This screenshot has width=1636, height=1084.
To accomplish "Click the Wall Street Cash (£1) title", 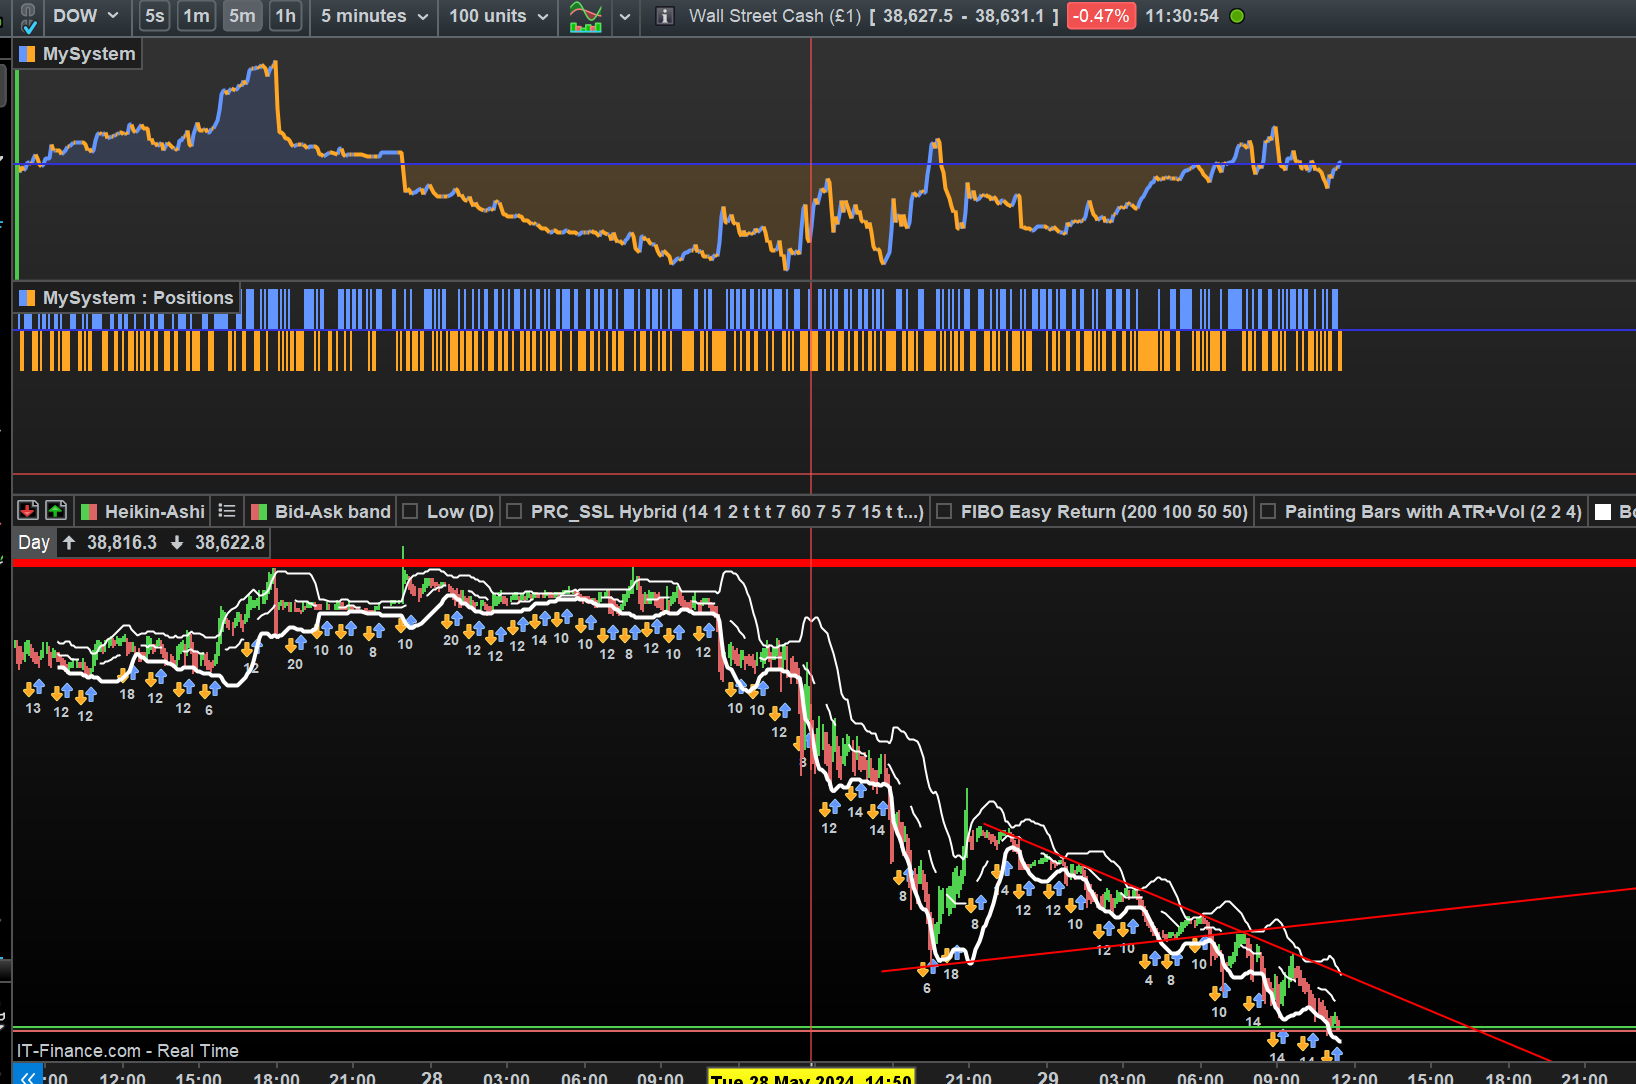I will click(x=775, y=16).
